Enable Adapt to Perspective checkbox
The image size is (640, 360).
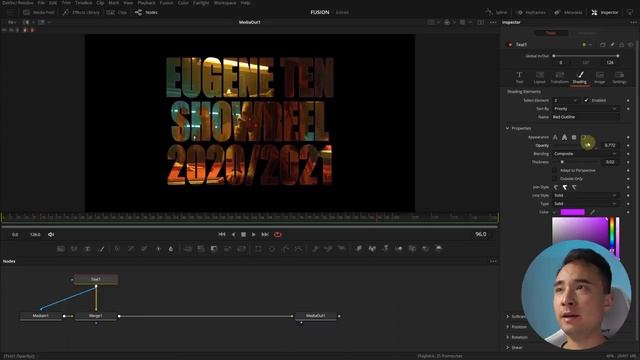coord(554,170)
